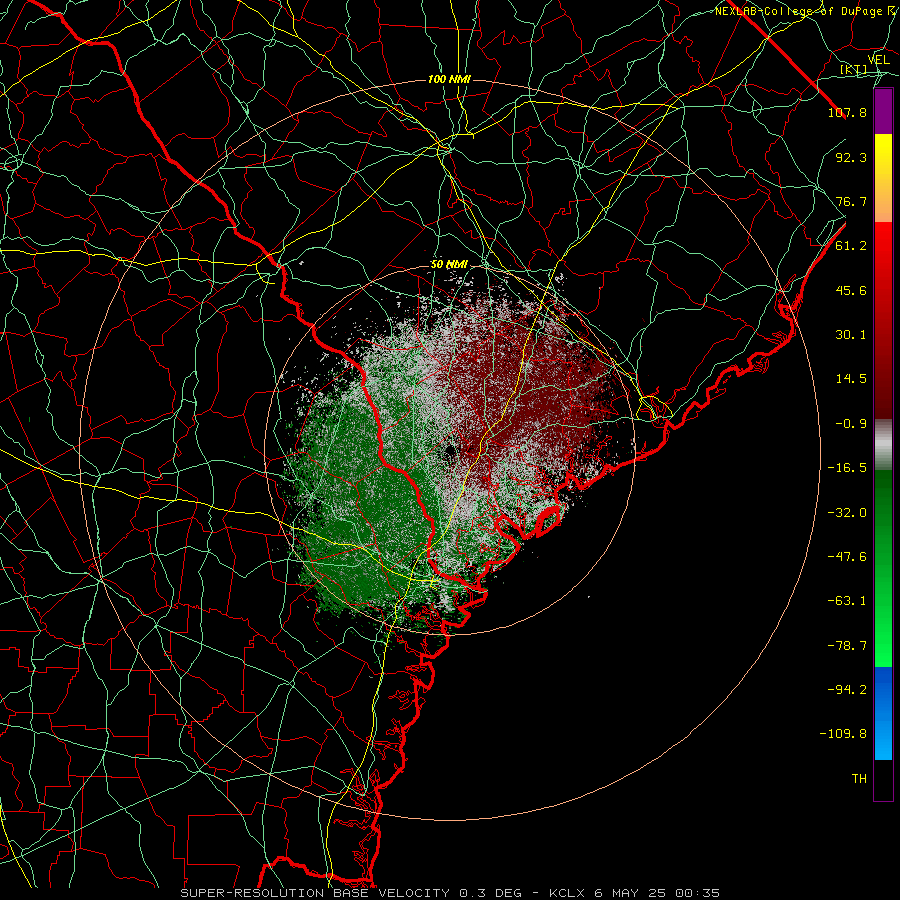Click the 30.1 legend value
Image resolution: width=900 pixels, height=900 pixels.
[x=851, y=335]
